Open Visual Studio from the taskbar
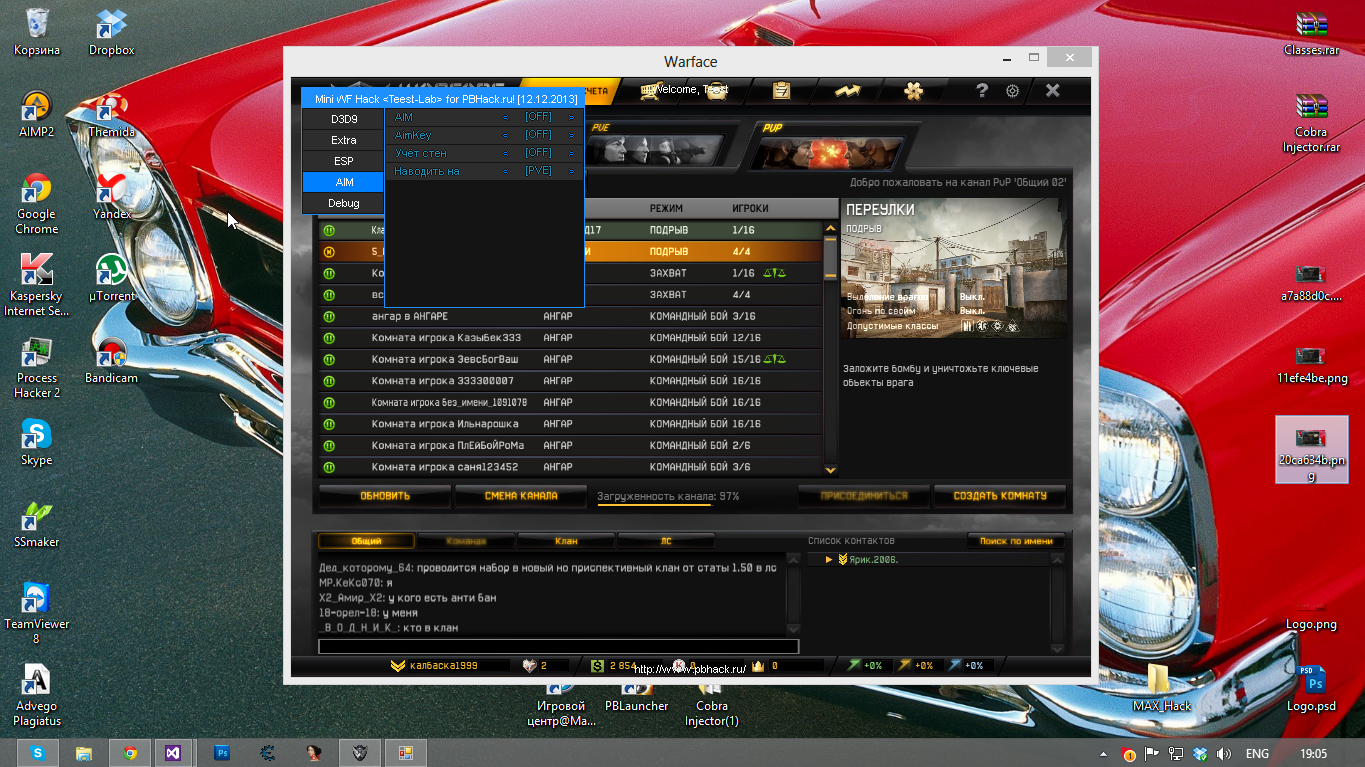1365x767 pixels. pyautogui.click(x=173, y=753)
